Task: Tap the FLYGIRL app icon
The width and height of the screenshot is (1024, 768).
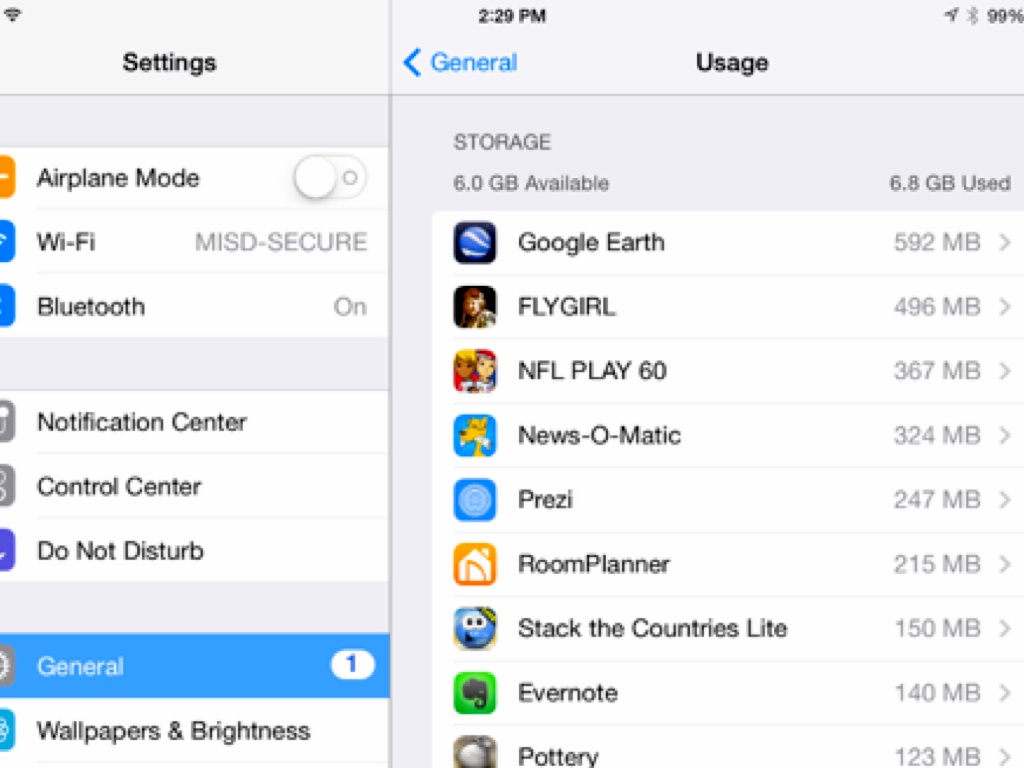Action: tap(475, 307)
